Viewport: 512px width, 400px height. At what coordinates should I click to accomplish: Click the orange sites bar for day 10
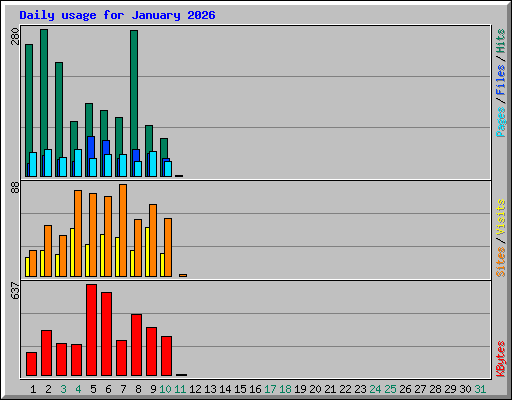(x=168, y=247)
